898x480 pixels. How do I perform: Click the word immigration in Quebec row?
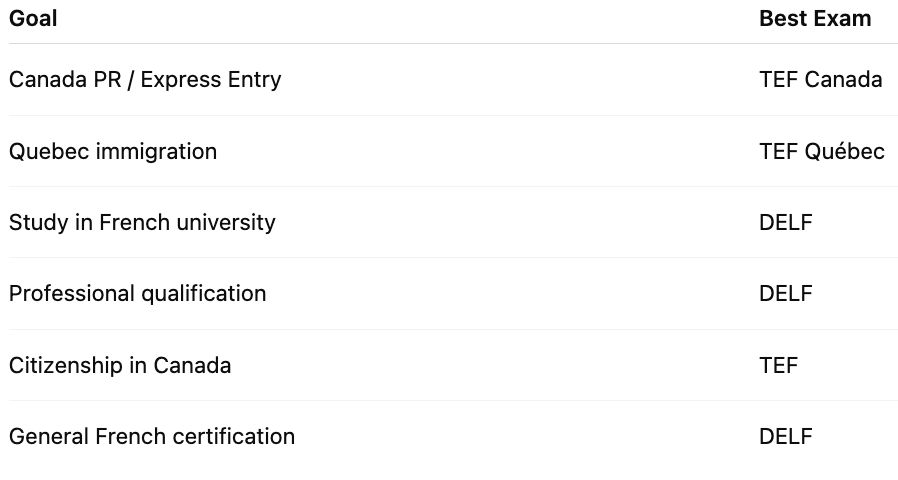click(x=156, y=152)
